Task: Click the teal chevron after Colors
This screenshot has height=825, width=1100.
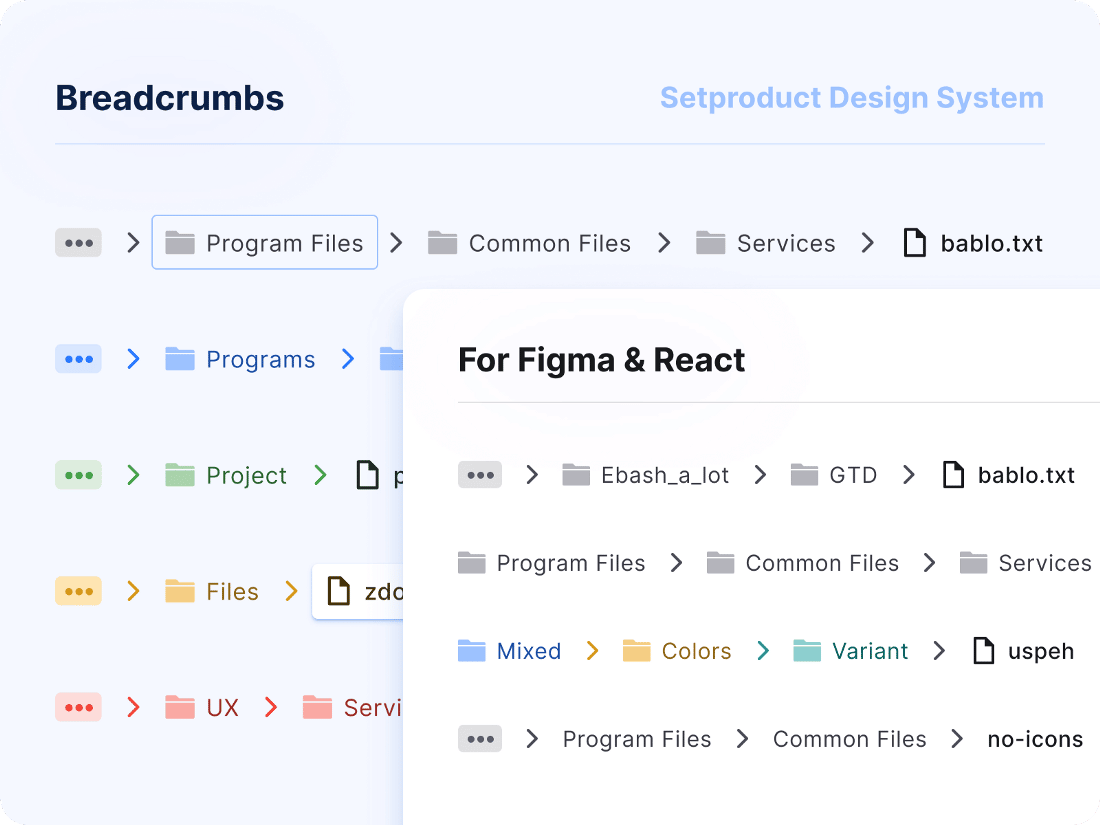Action: [763, 650]
